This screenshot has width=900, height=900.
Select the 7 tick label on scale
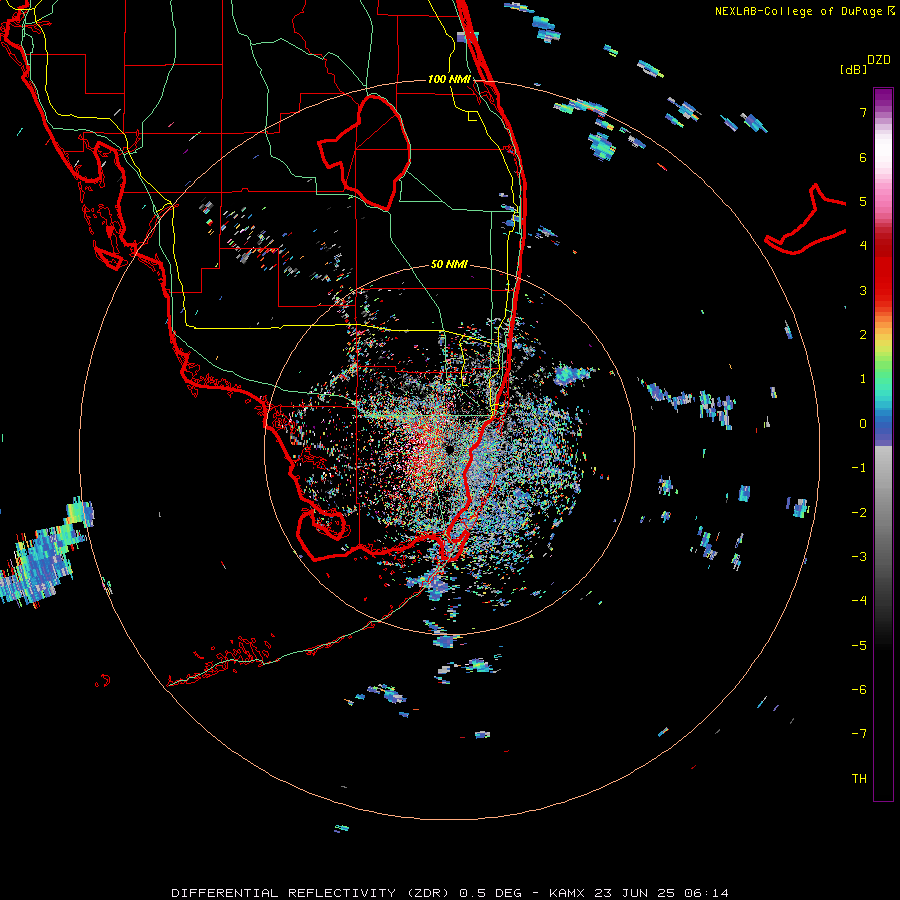pyautogui.click(x=863, y=112)
